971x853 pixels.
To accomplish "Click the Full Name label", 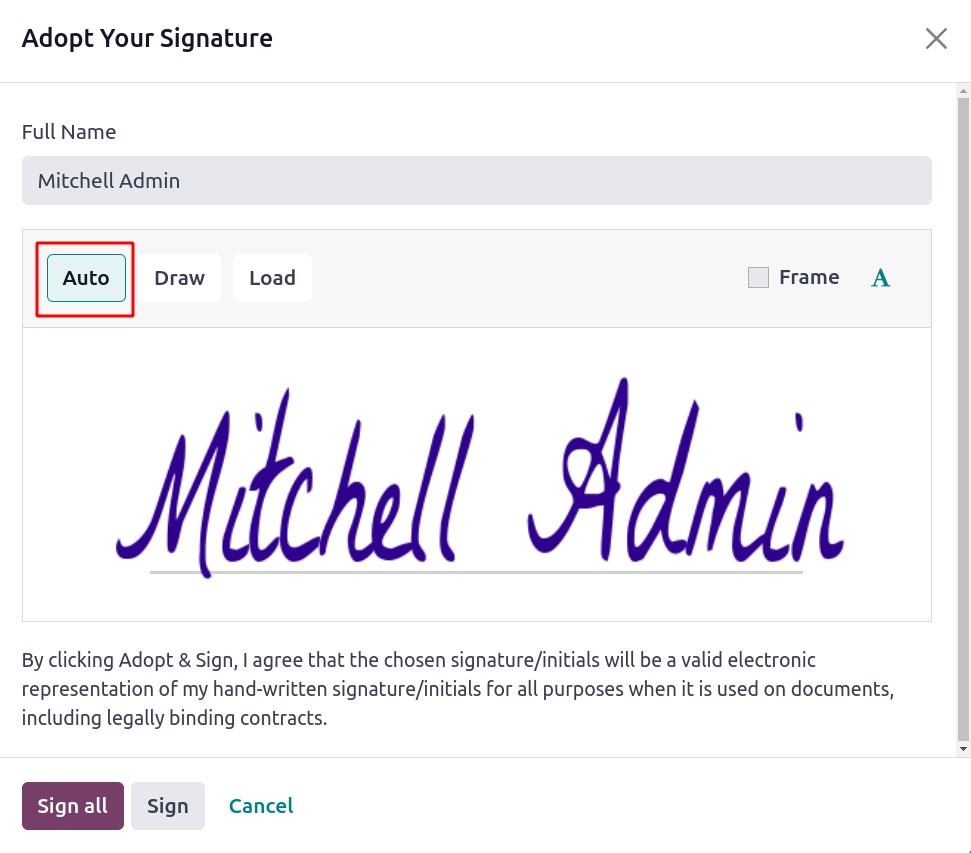I will click(69, 132).
